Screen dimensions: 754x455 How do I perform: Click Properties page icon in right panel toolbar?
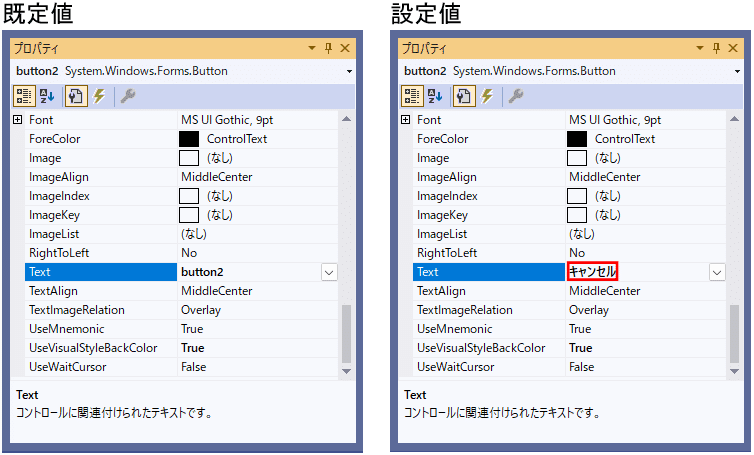coord(464,96)
